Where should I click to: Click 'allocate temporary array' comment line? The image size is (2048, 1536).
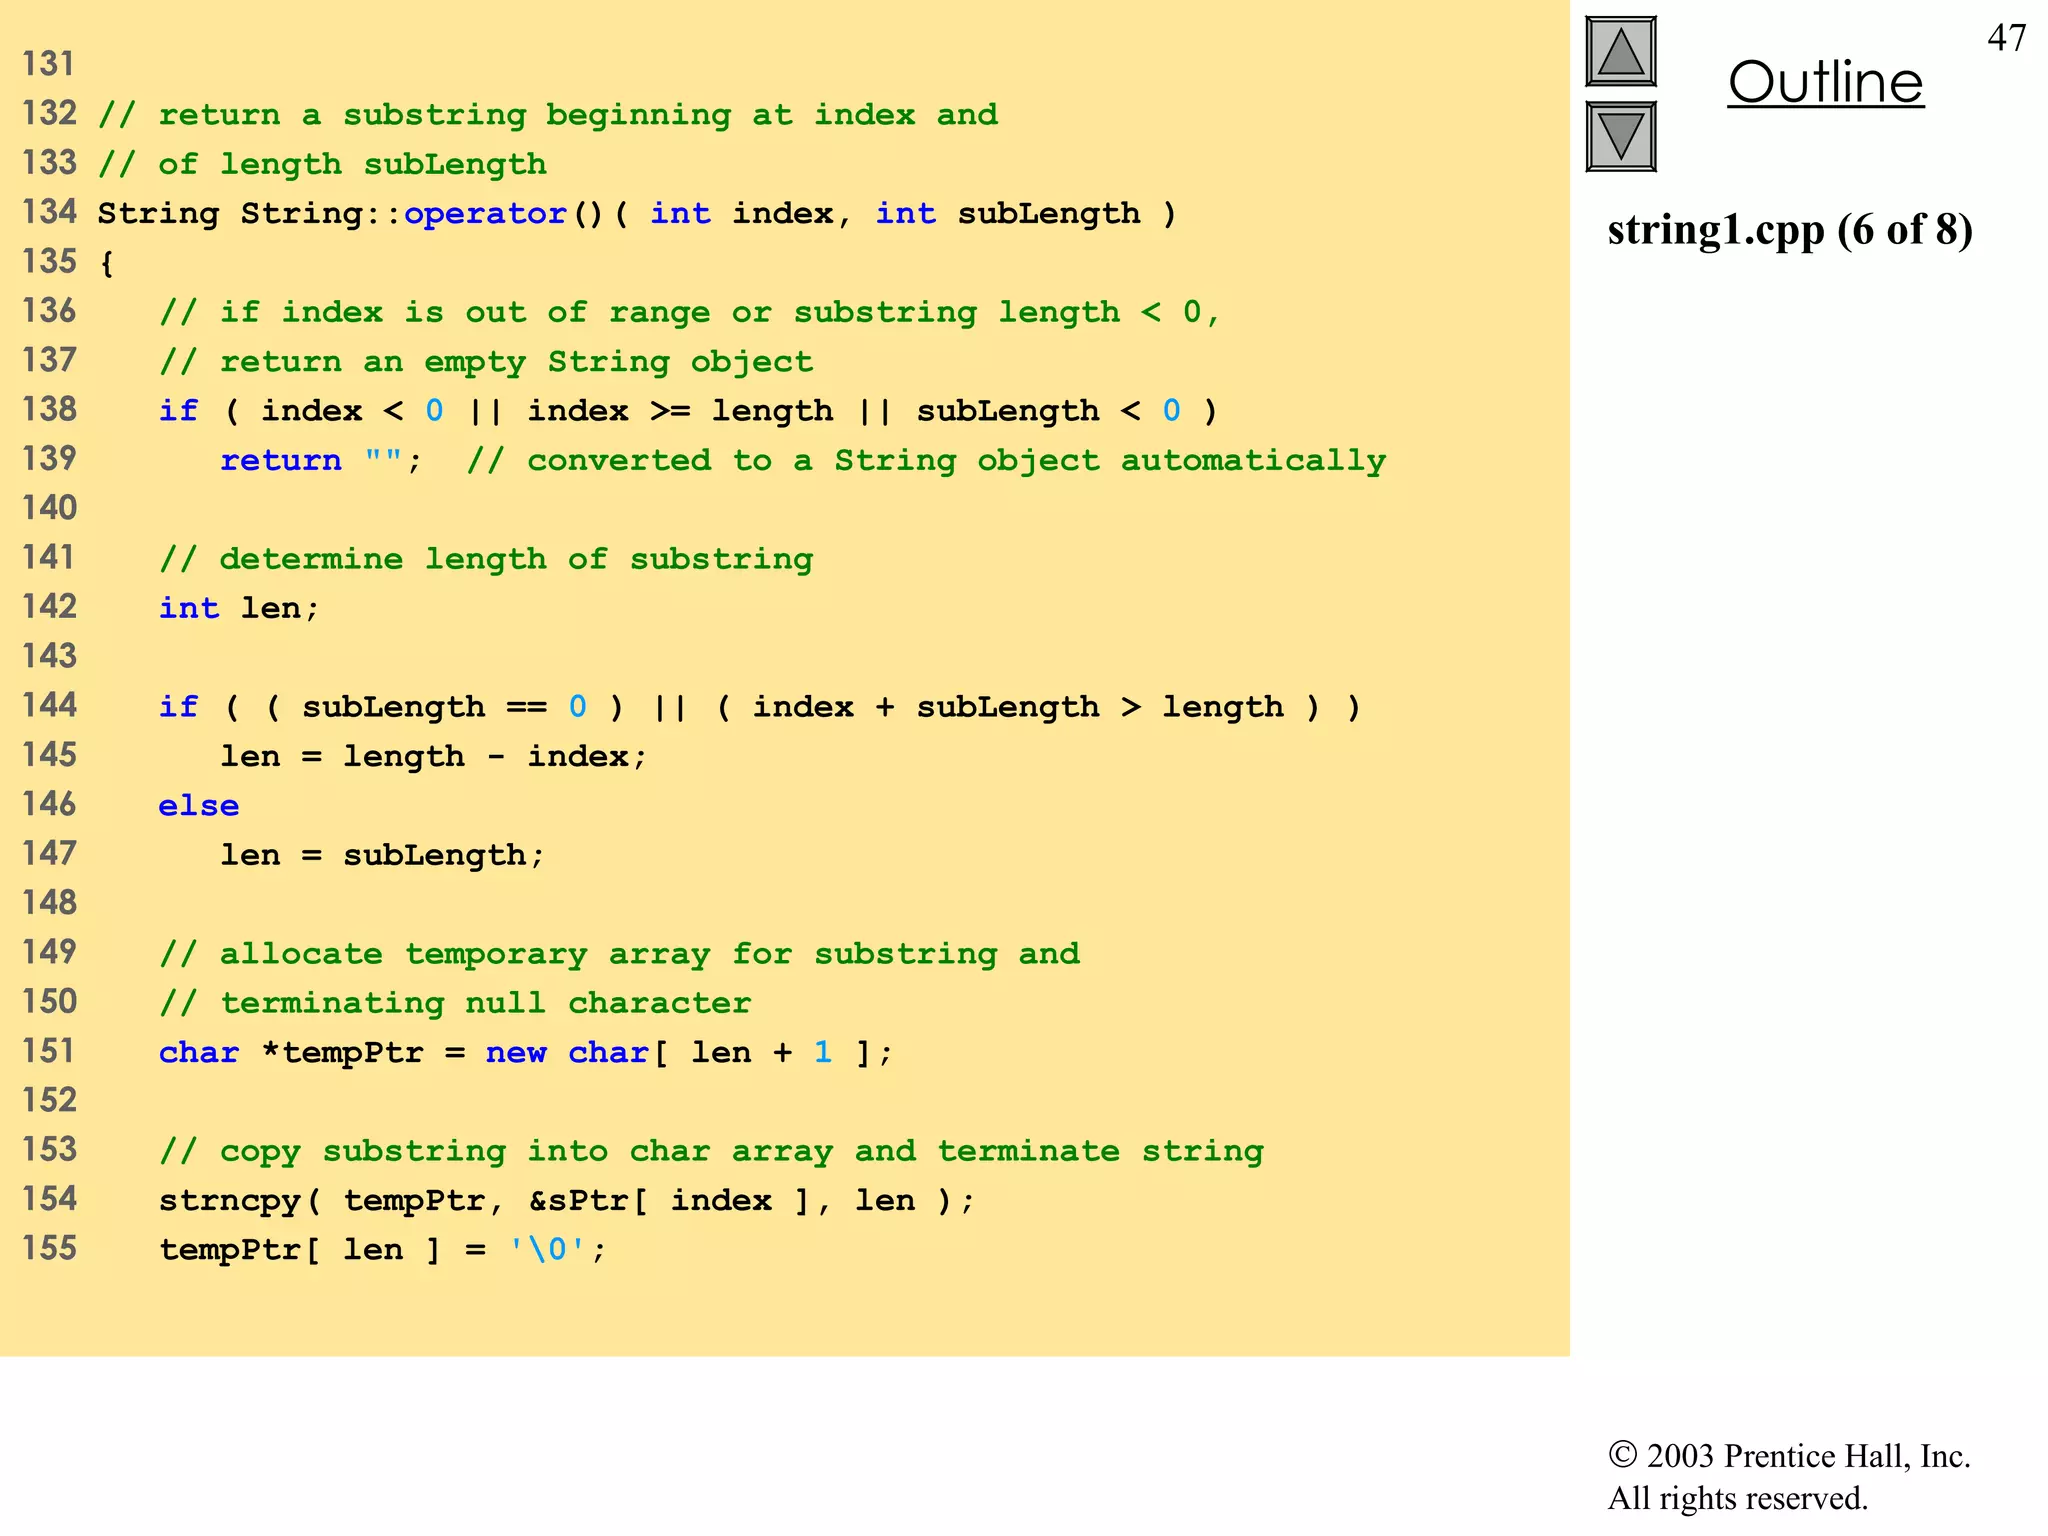tap(620, 954)
